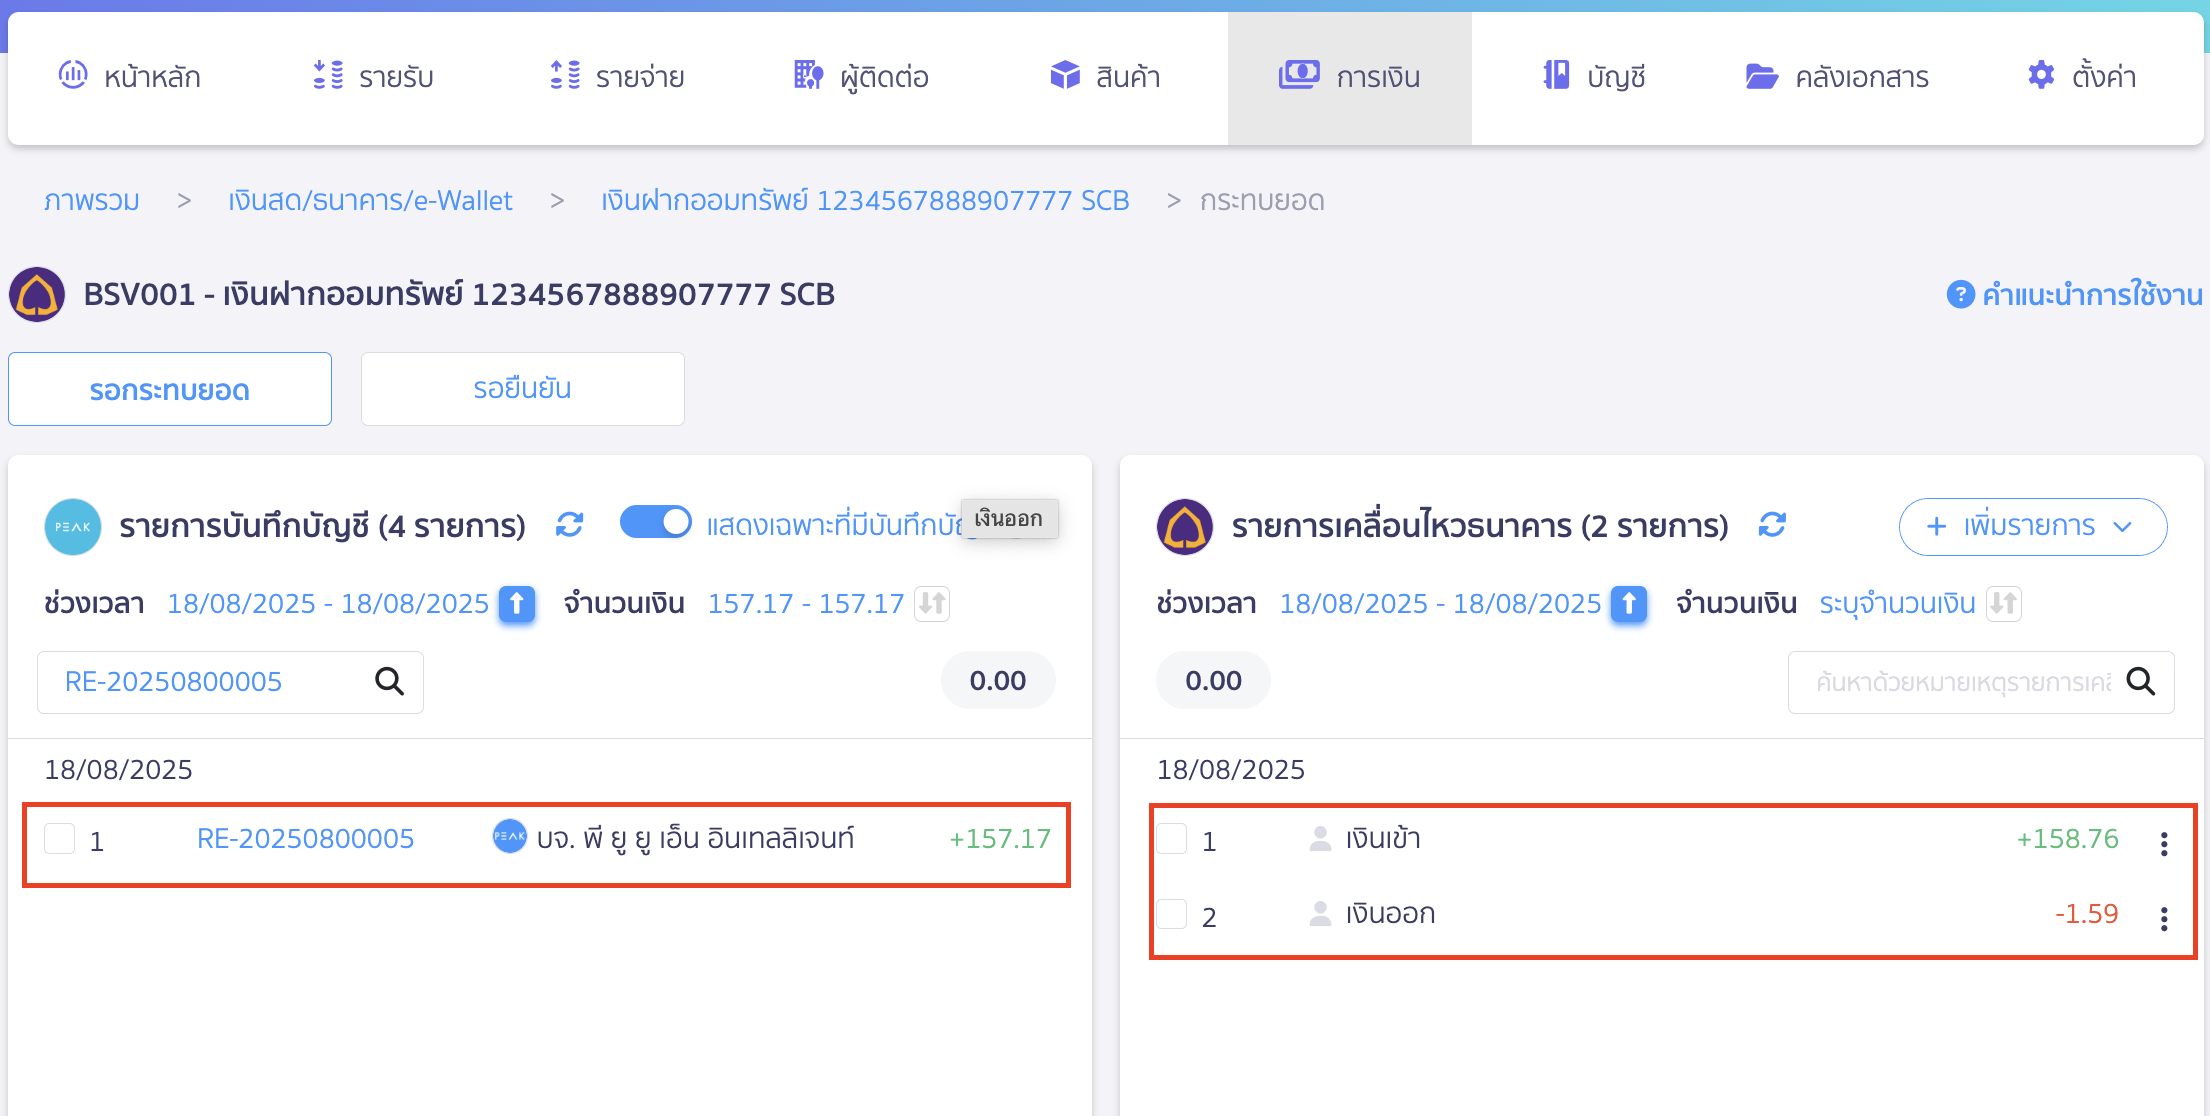The width and height of the screenshot is (2210, 1116).
Task: Click the SCB bank logo beside BSV001
Action: 37,295
